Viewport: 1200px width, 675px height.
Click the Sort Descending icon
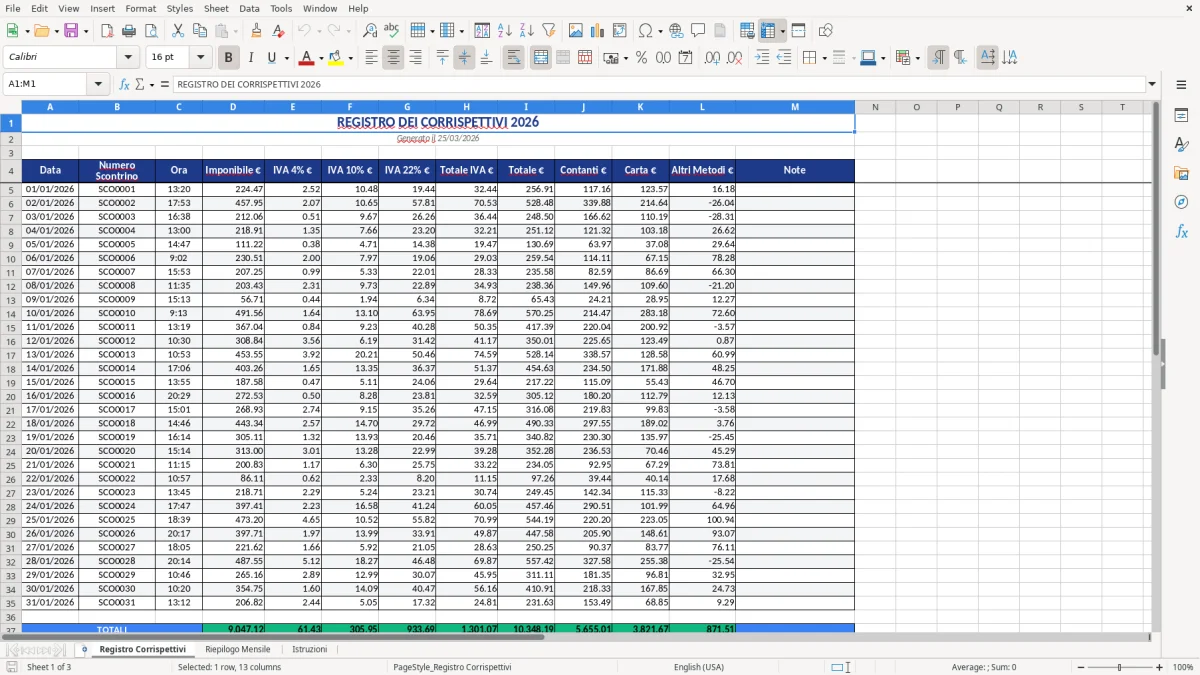527,31
